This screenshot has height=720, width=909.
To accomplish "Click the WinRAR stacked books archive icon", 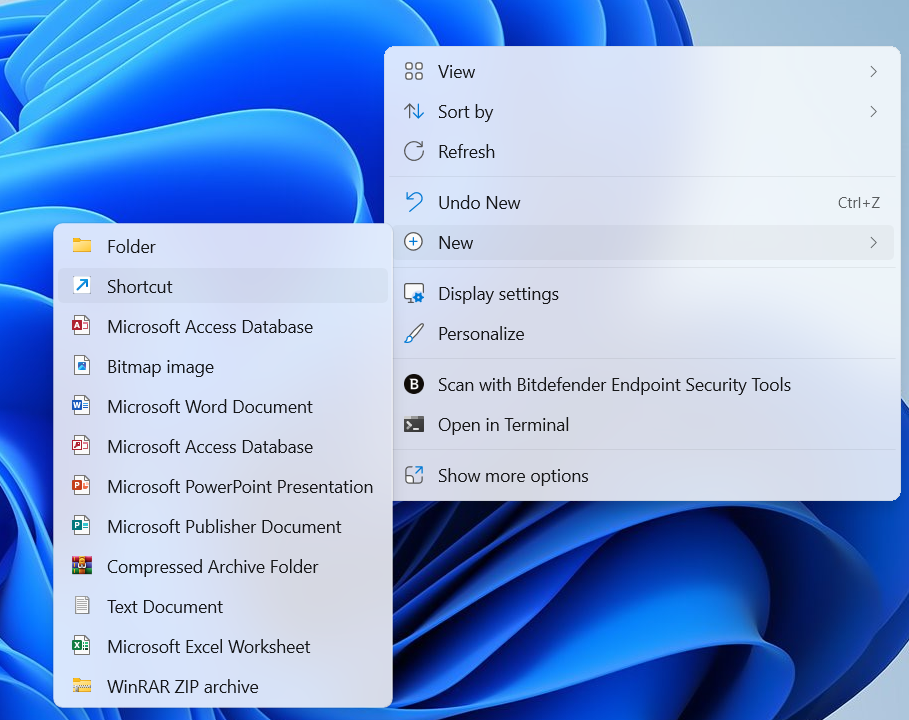I will (82, 565).
